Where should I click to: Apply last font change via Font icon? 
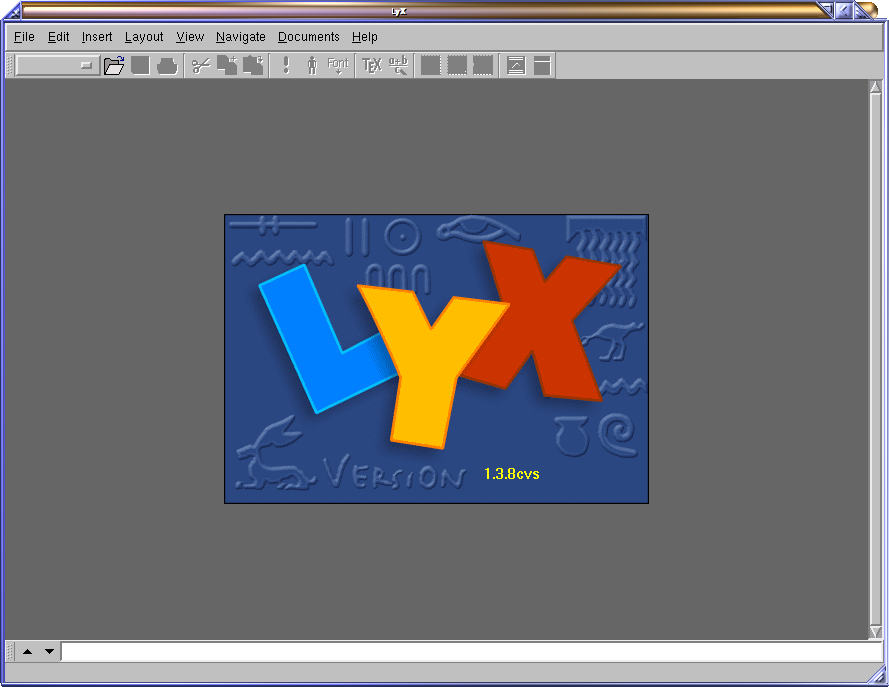[338, 66]
